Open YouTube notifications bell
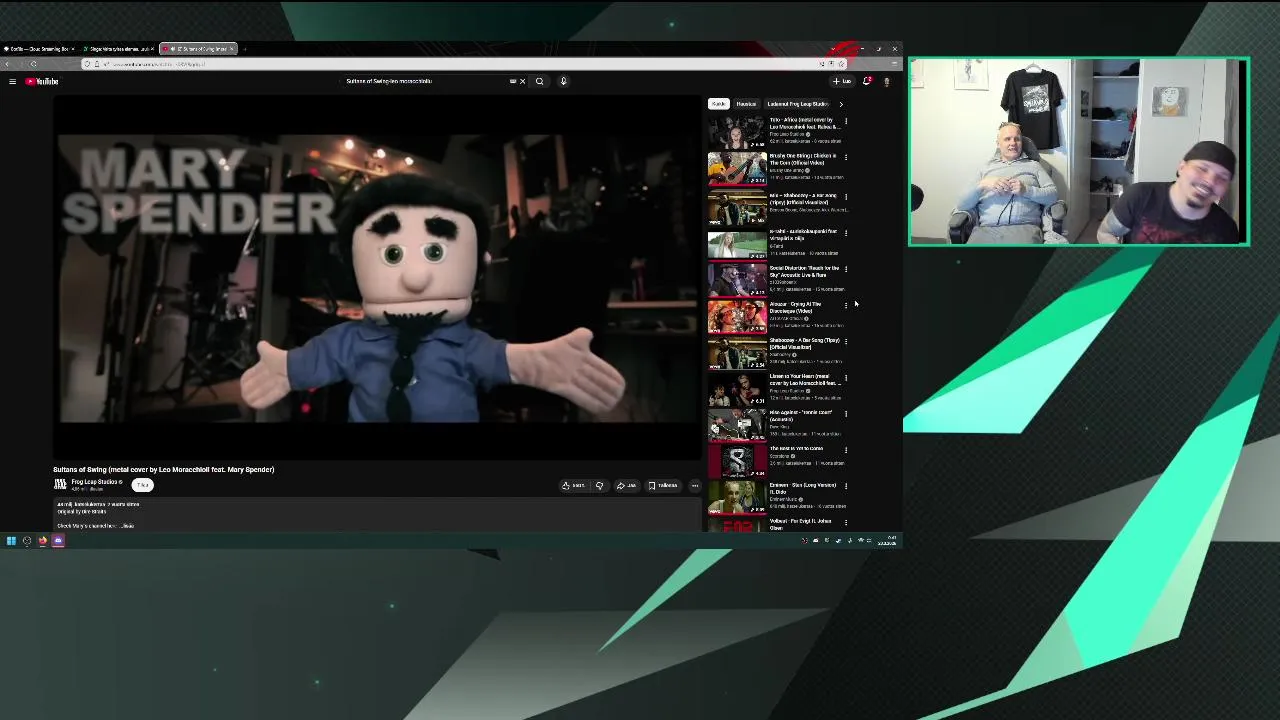This screenshot has height=720, width=1280. [867, 81]
